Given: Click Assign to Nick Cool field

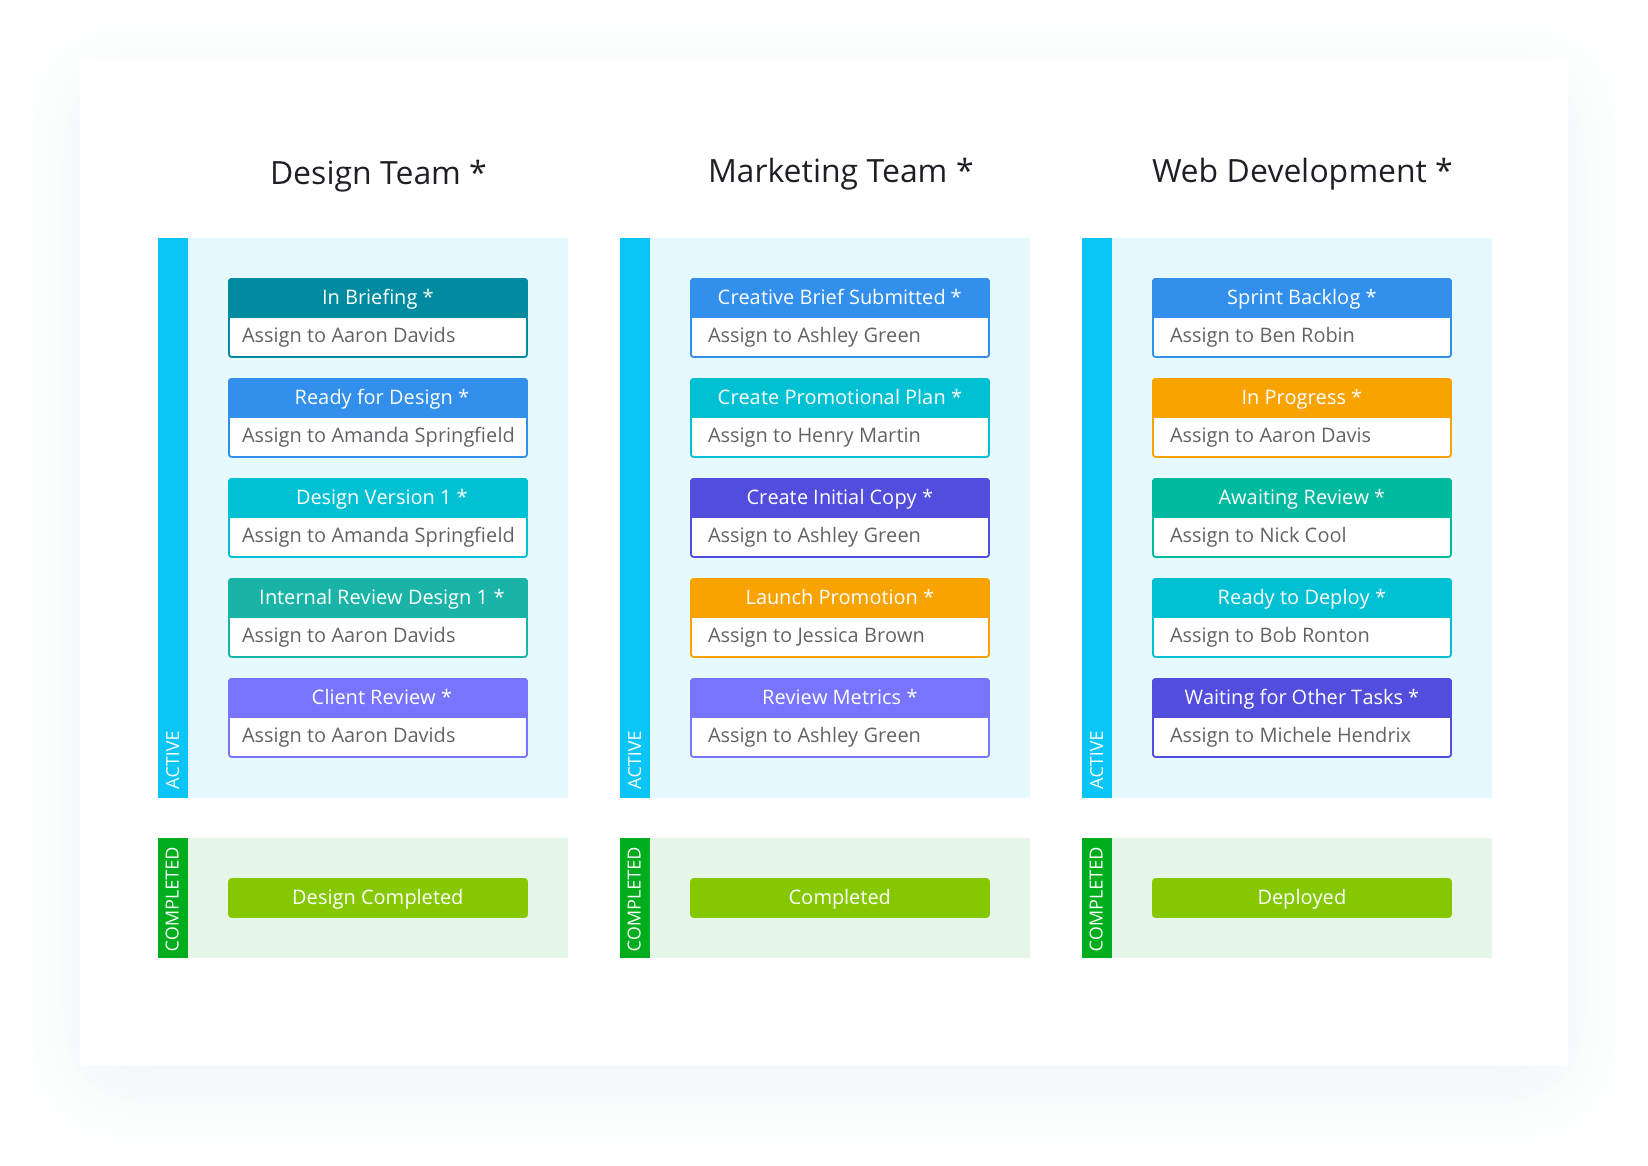Looking at the screenshot, I should (x=1301, y=536).
